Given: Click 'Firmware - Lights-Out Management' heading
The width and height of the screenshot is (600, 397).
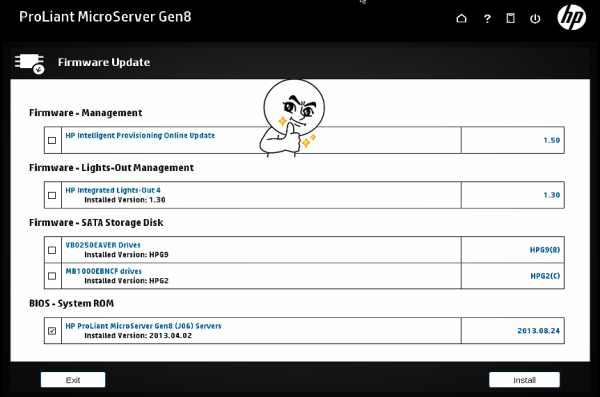Looking at the screenshot, I should (x=111, y=168).
